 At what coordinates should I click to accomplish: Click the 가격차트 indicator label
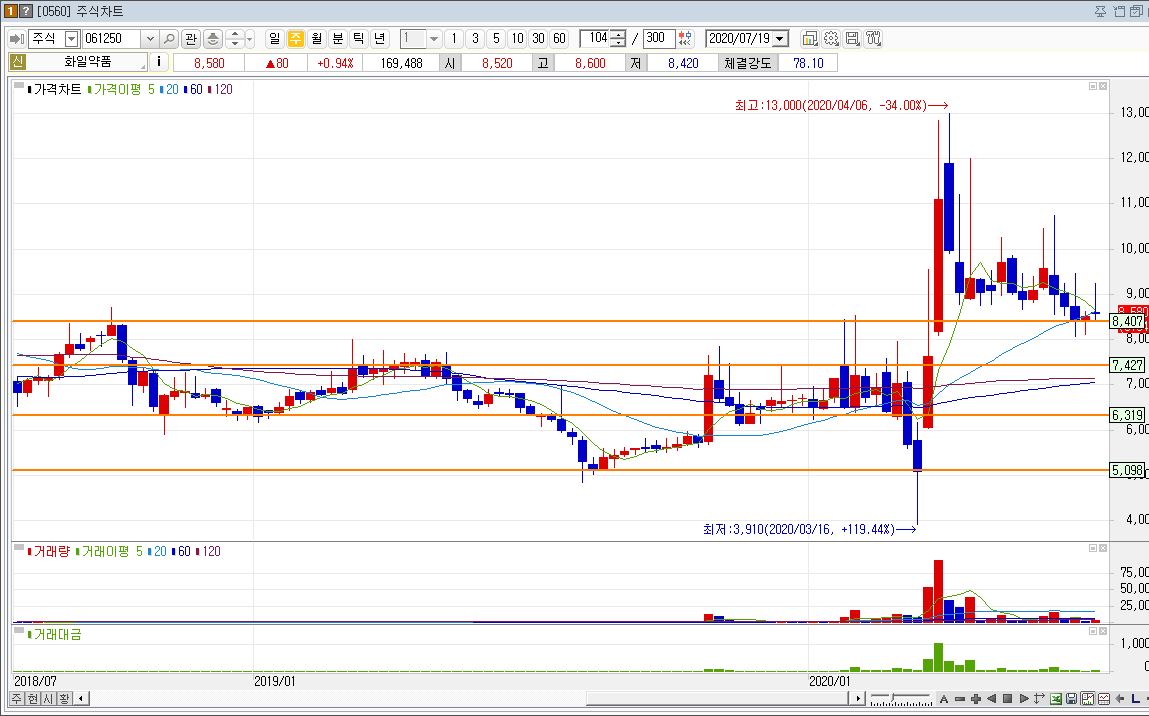57,89
